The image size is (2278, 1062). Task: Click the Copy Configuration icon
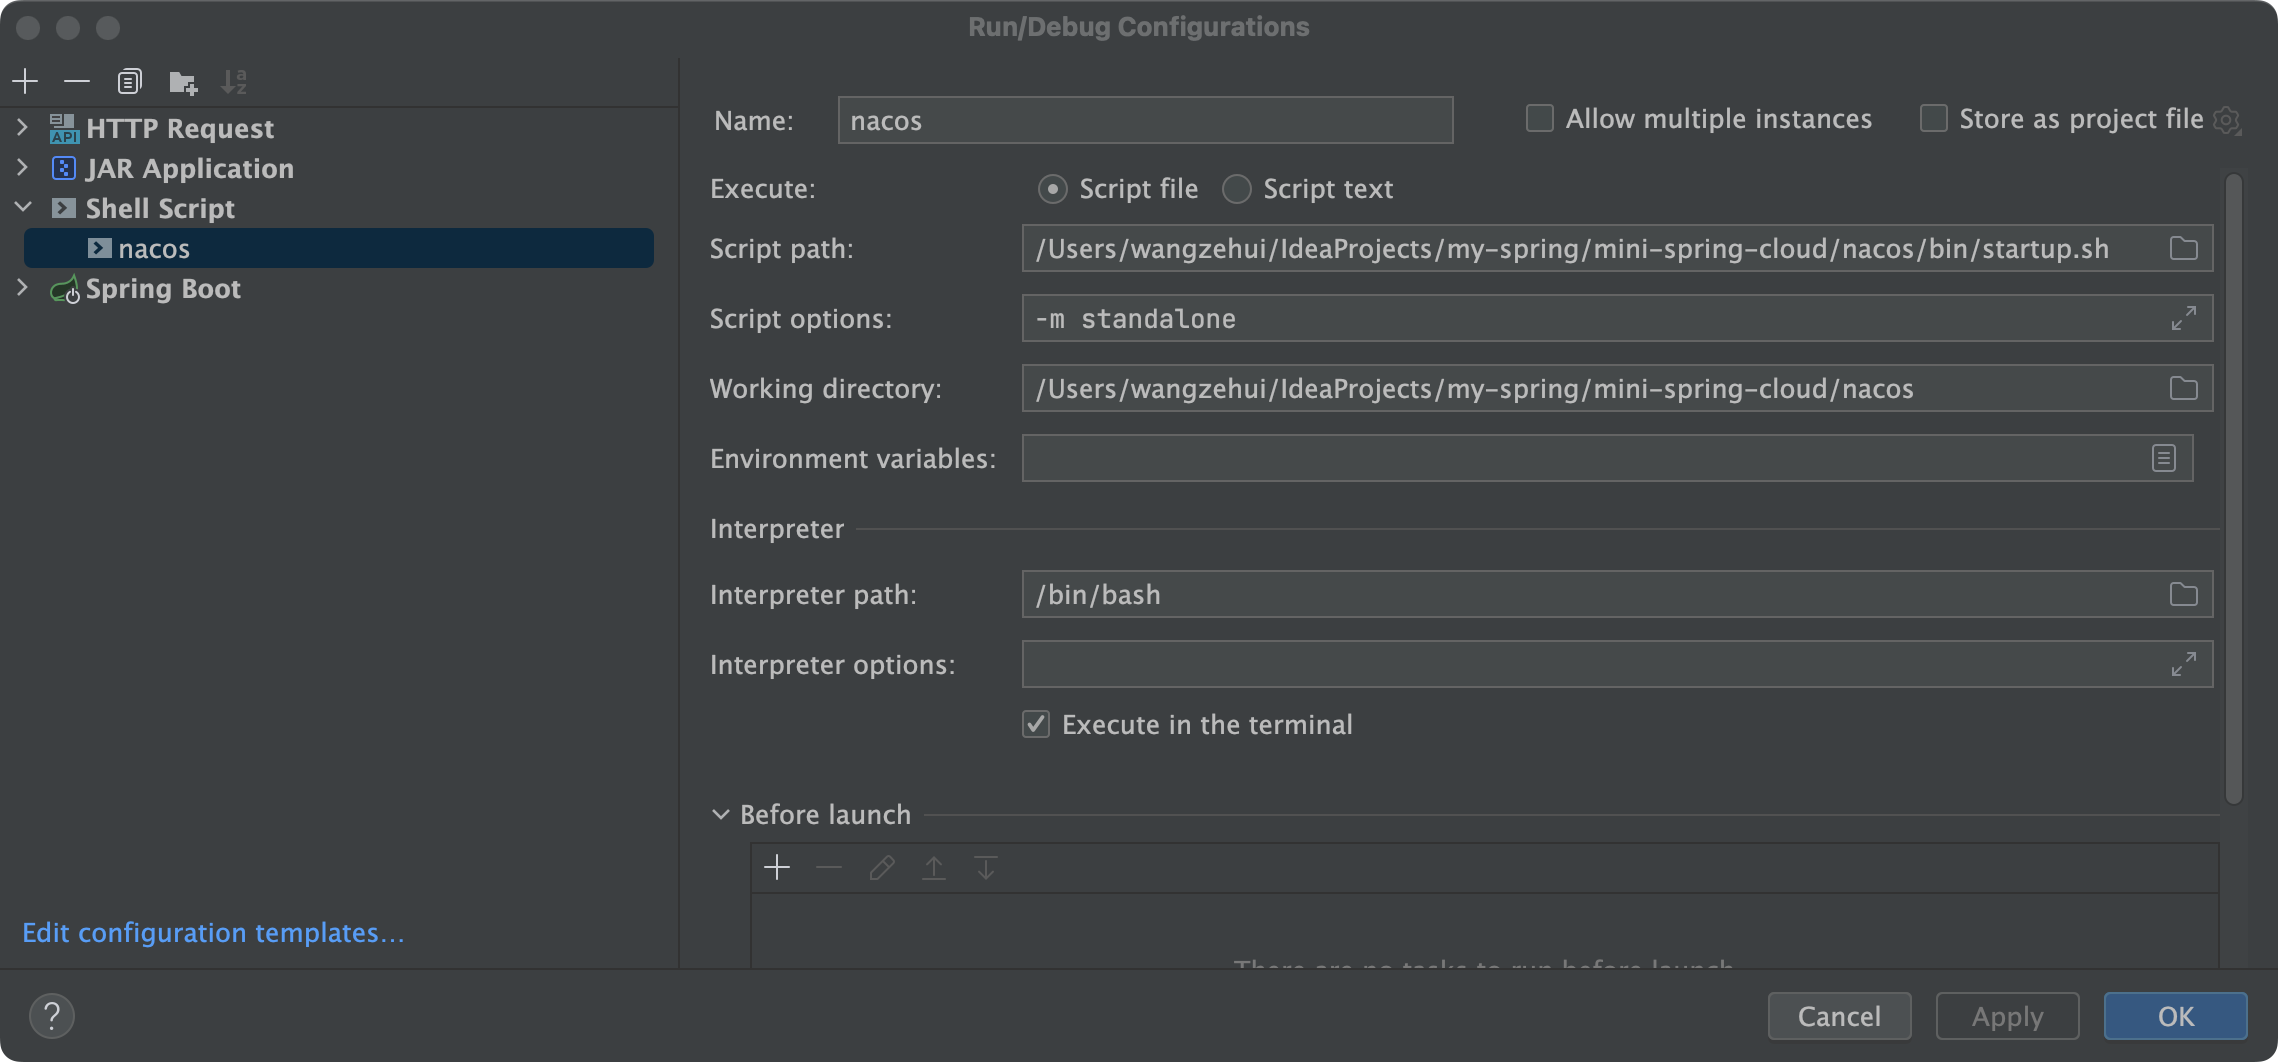[x=129, y=81]
